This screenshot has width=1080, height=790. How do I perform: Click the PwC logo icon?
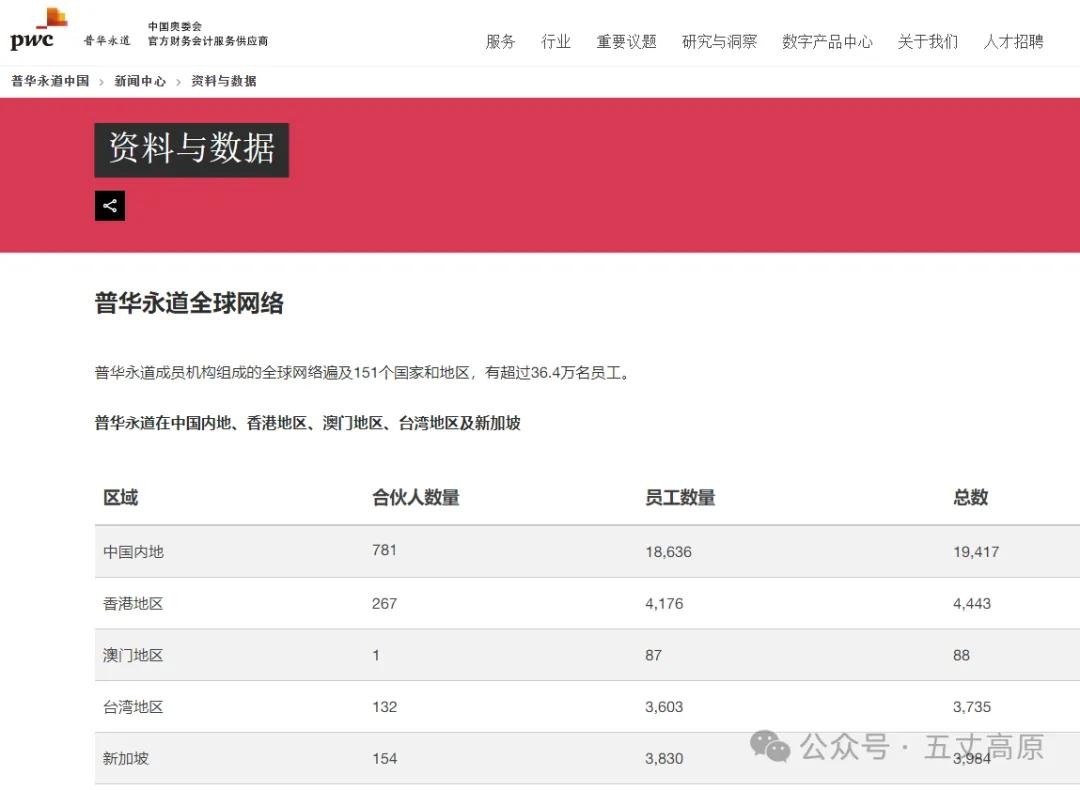pyautogui.click(x=38, y=30)
